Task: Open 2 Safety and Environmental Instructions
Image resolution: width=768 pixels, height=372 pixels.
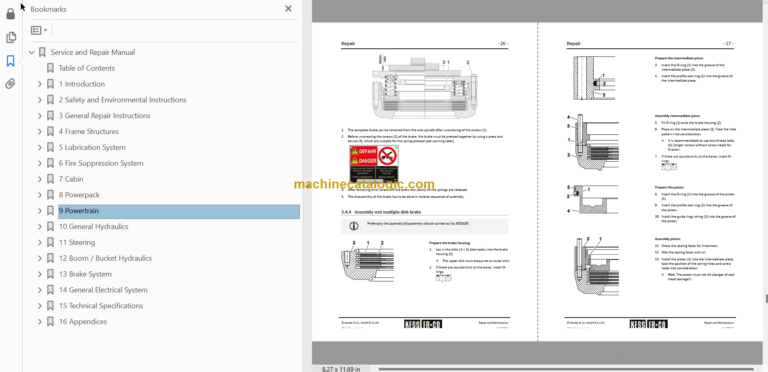Action: (x=122, y=100)
